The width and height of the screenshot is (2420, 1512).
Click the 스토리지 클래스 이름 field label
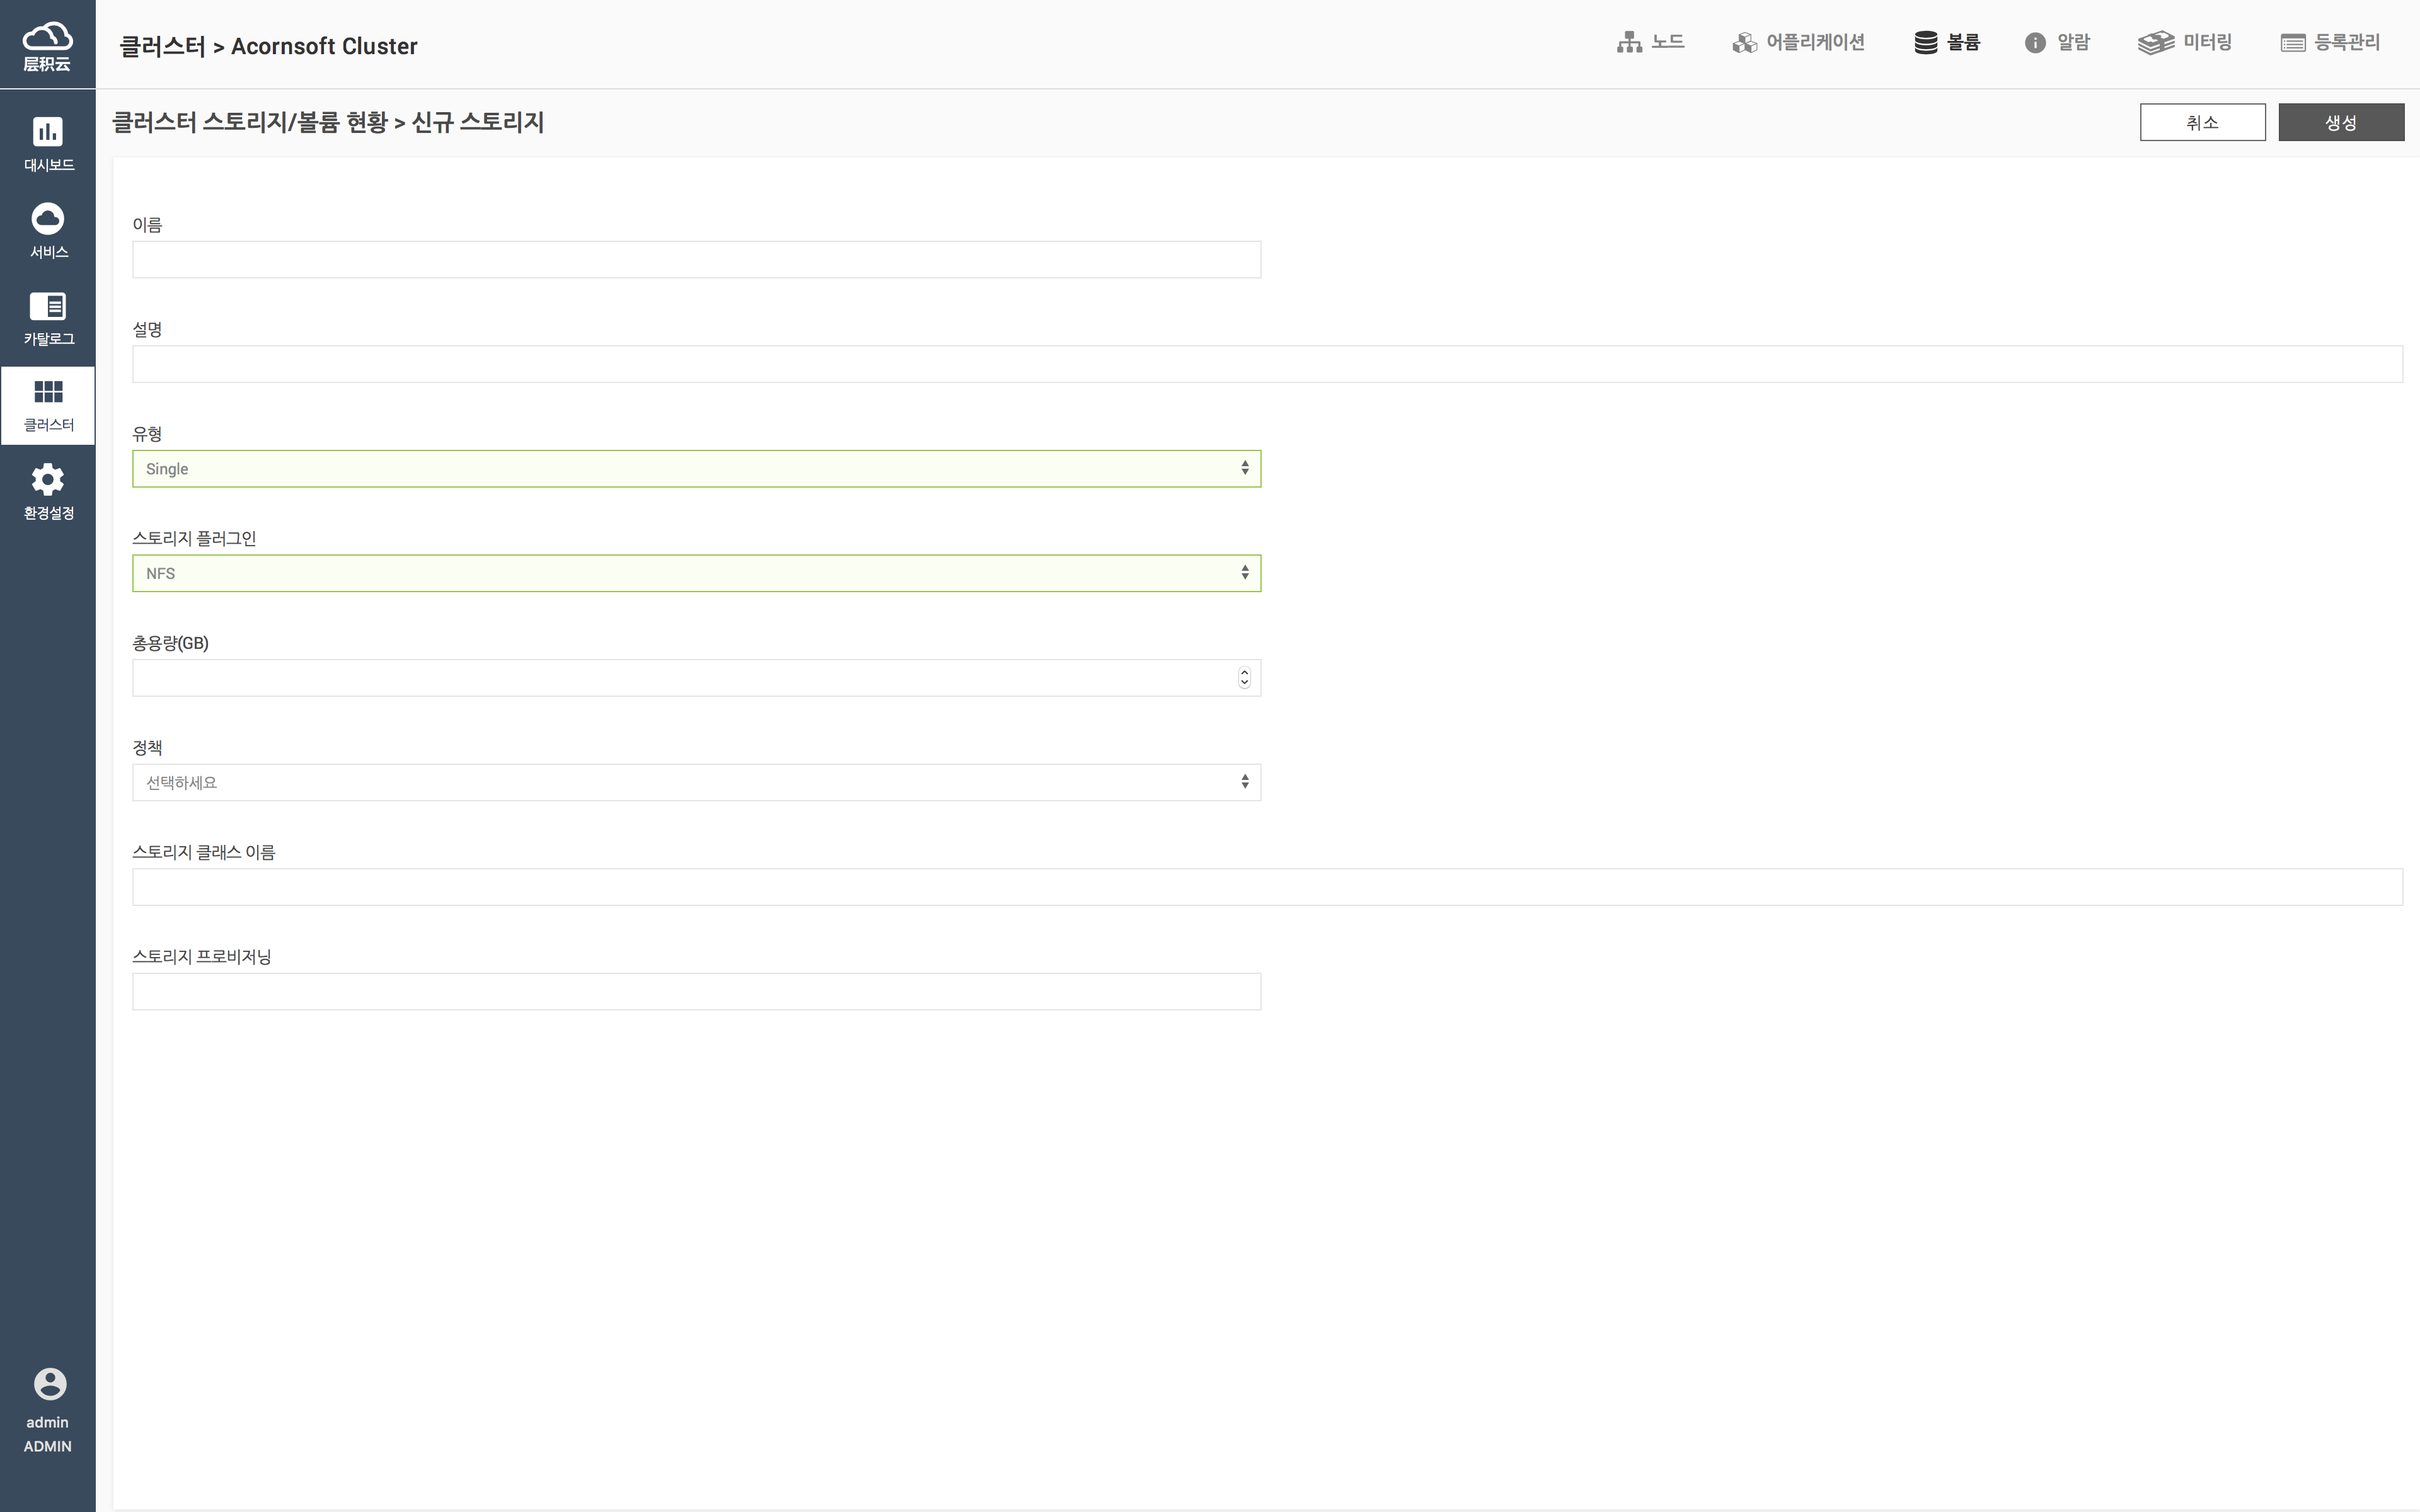click(x=203, y=852)
